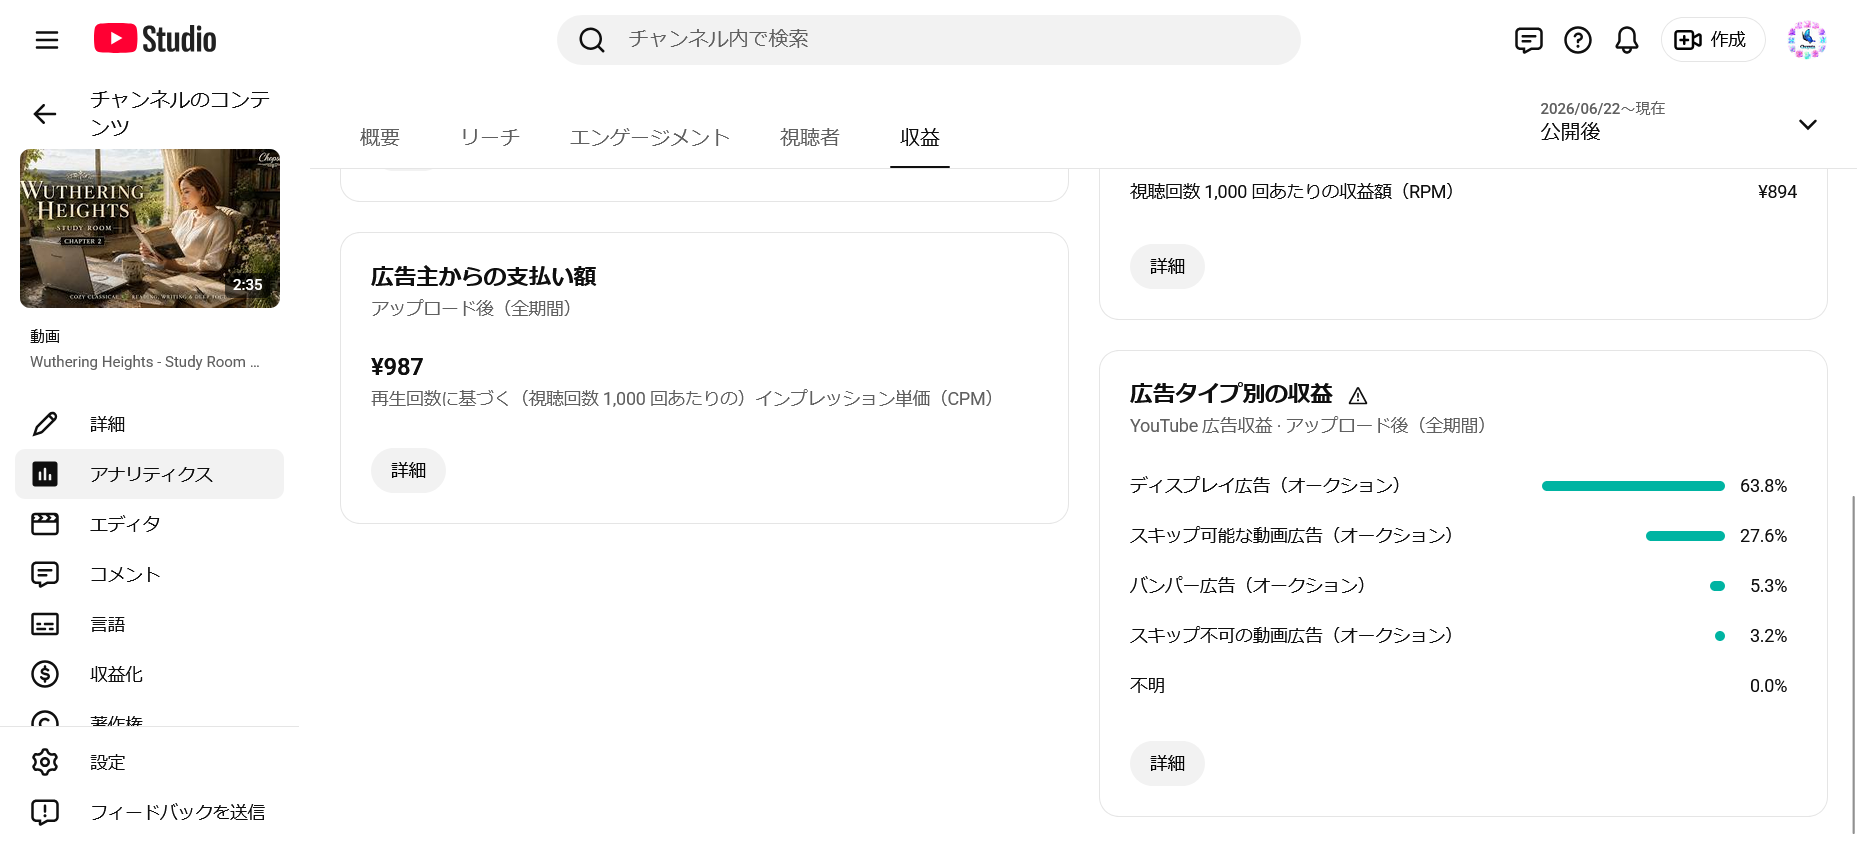Open 収益化 in the sidebar
The image size is (1857, 847).
[x=149, y=674]
